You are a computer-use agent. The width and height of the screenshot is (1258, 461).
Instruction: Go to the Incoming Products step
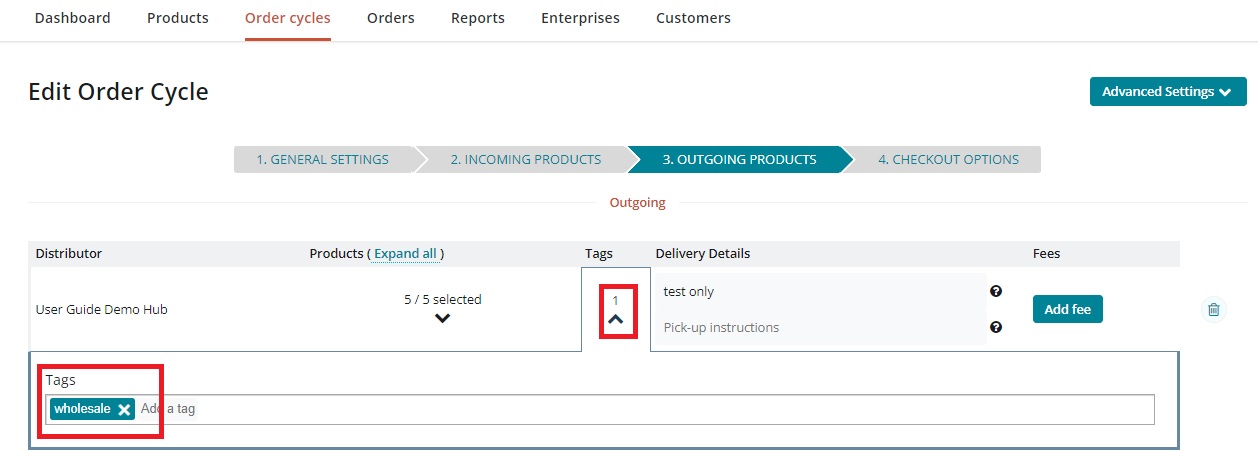[x=525, y=159]
